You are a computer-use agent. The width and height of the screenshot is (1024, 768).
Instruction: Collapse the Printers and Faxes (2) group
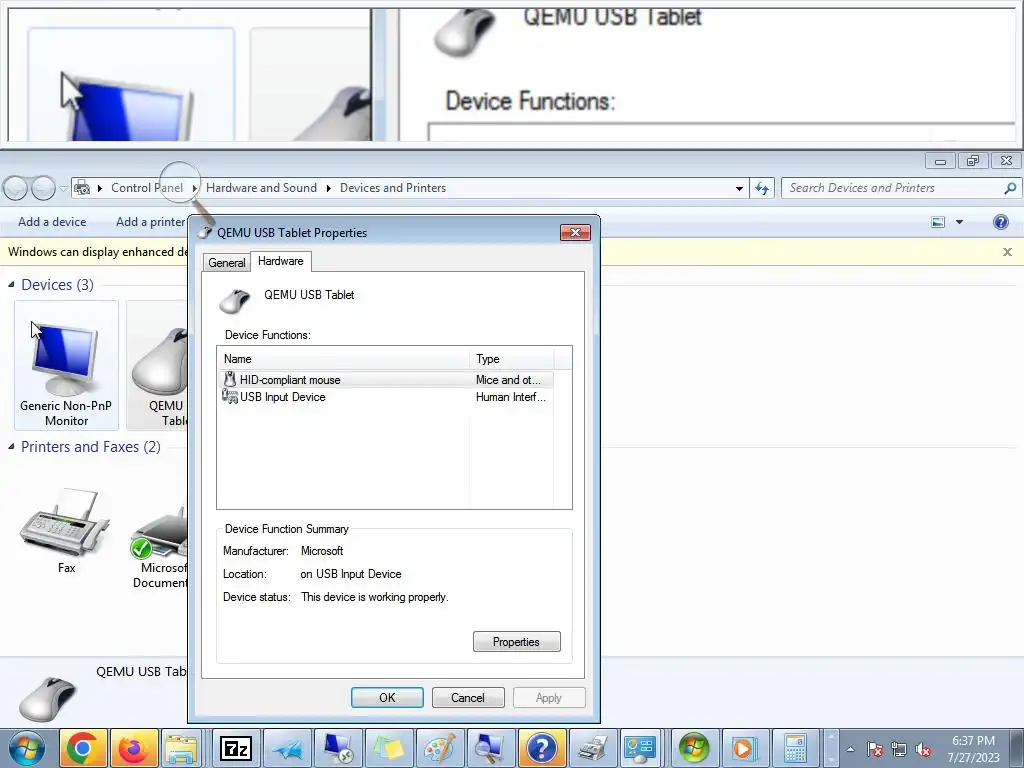click(x=11, y=447)
